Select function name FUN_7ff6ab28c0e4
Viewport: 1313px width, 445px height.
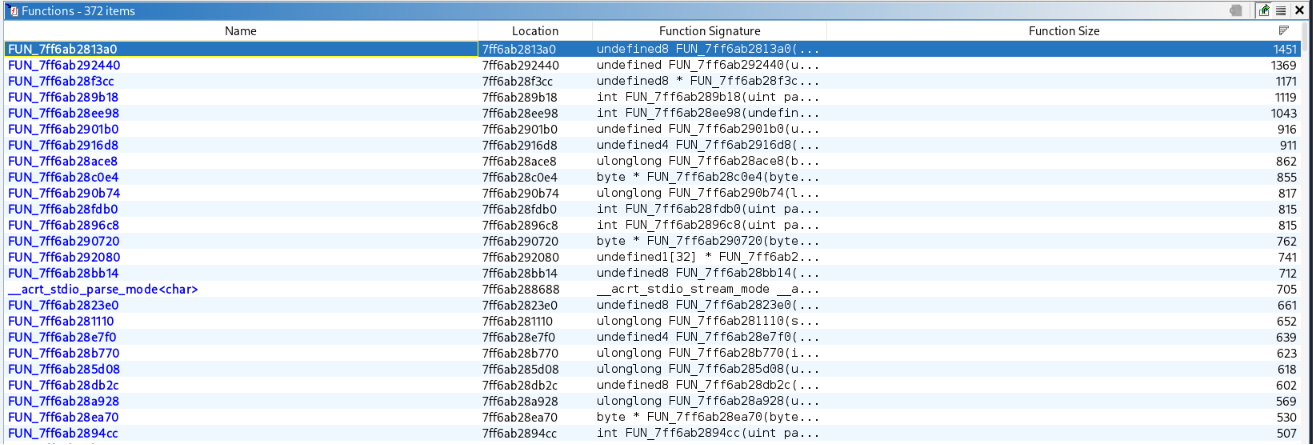pyautogui.click(x=63, y=177)
